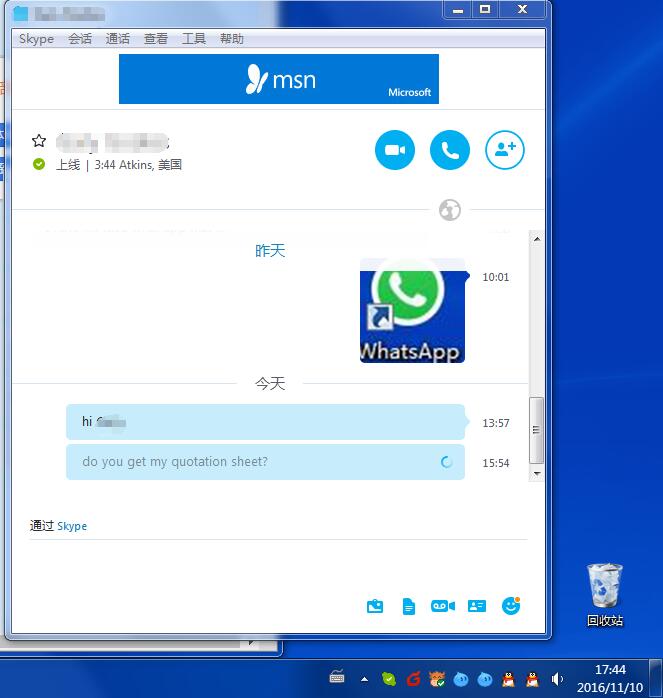
Task: Select the 'hi' message bubble
Action: (x=265, y=422)
